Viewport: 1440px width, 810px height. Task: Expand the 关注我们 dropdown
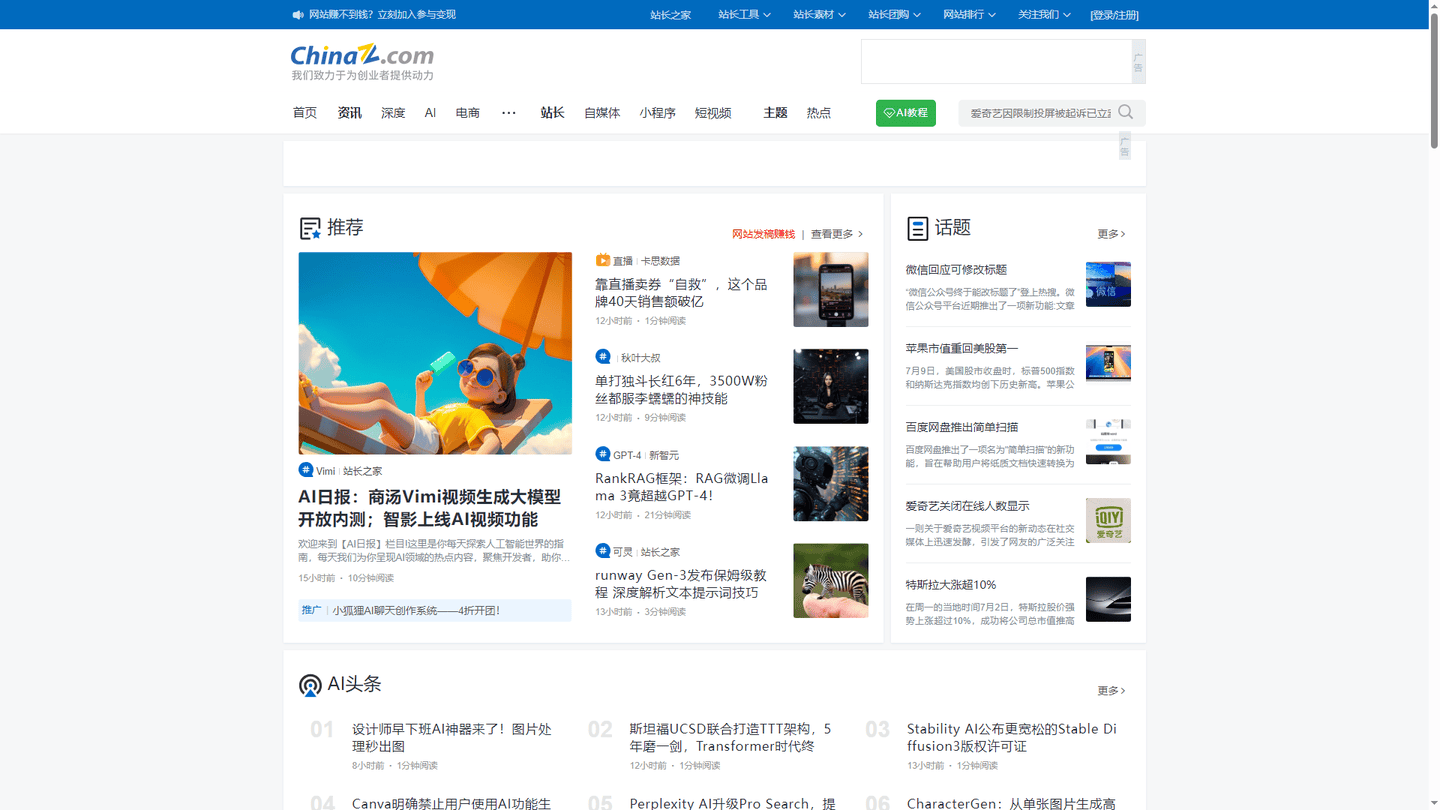point(1044,15)
